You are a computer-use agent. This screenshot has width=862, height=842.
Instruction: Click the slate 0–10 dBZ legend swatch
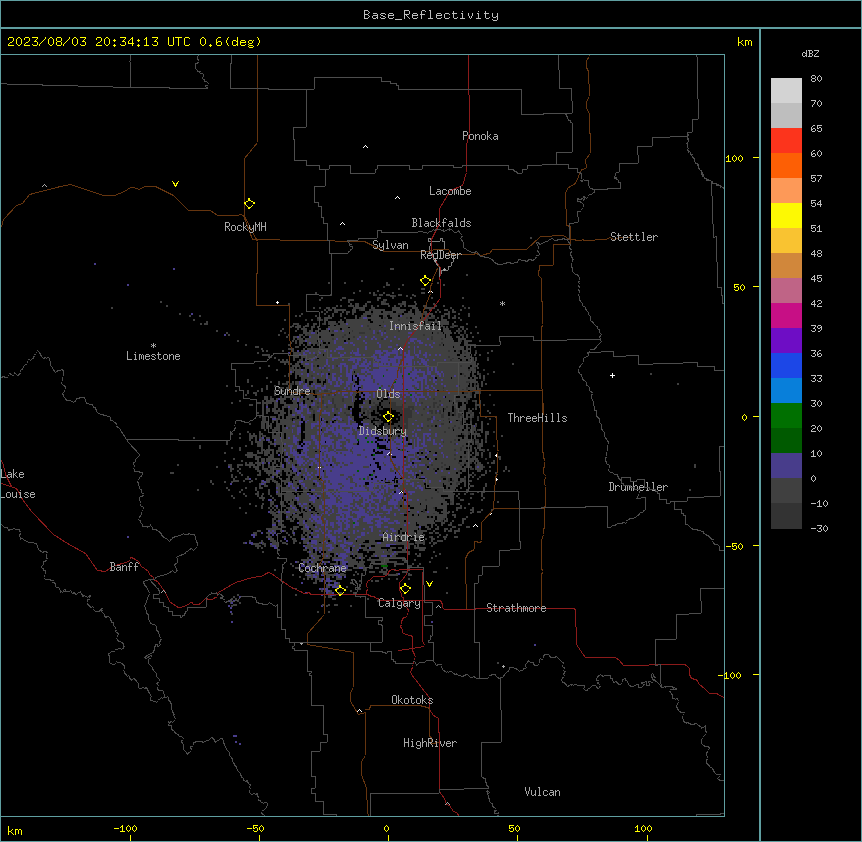pos(786,466)
